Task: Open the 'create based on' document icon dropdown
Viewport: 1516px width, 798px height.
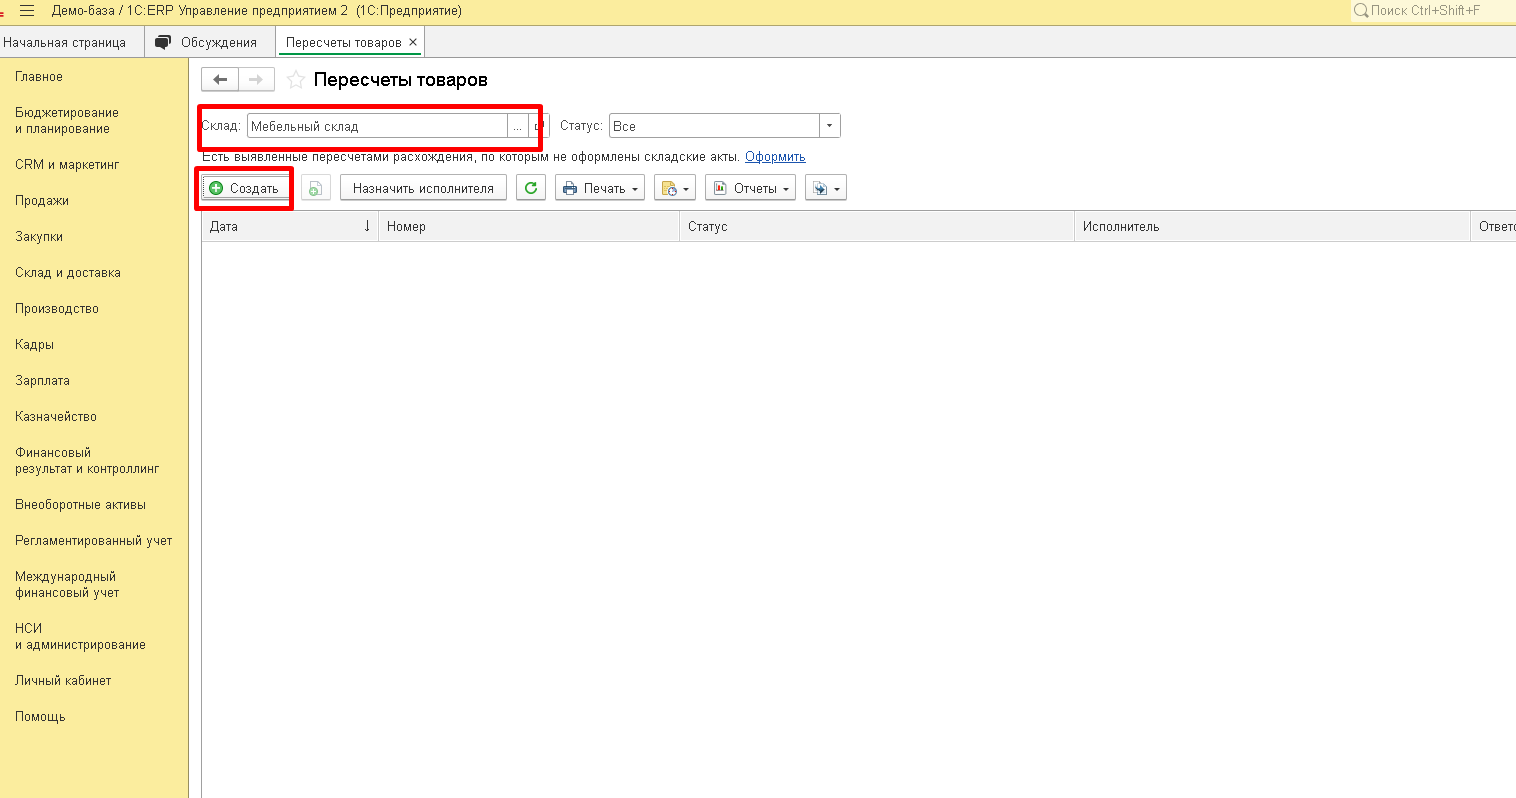Action: pos(675,188)
